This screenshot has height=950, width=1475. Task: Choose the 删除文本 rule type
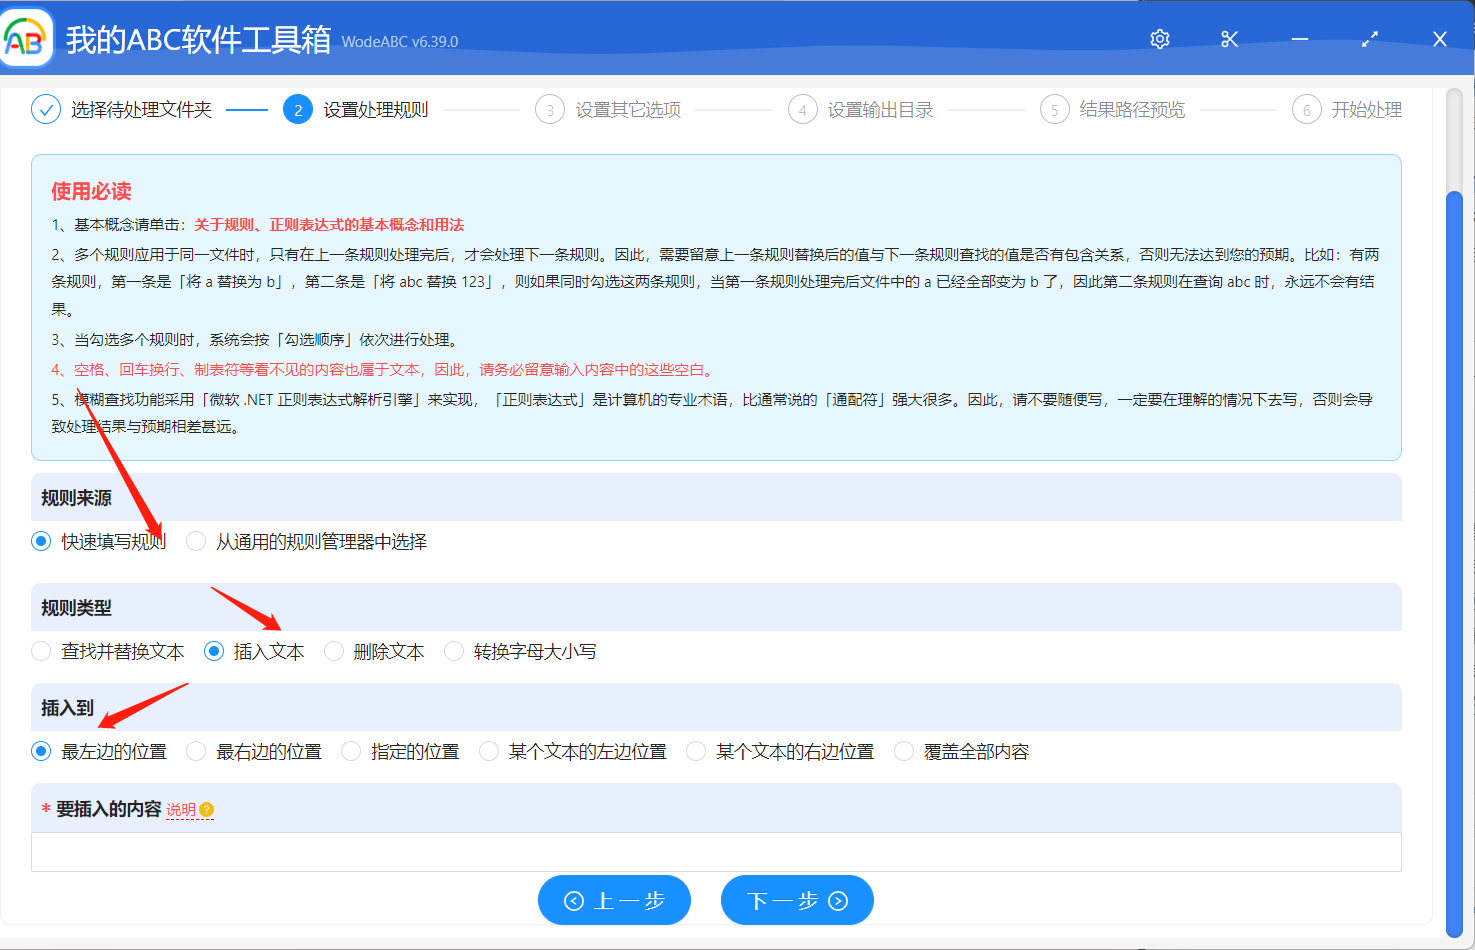coord(333,651)
